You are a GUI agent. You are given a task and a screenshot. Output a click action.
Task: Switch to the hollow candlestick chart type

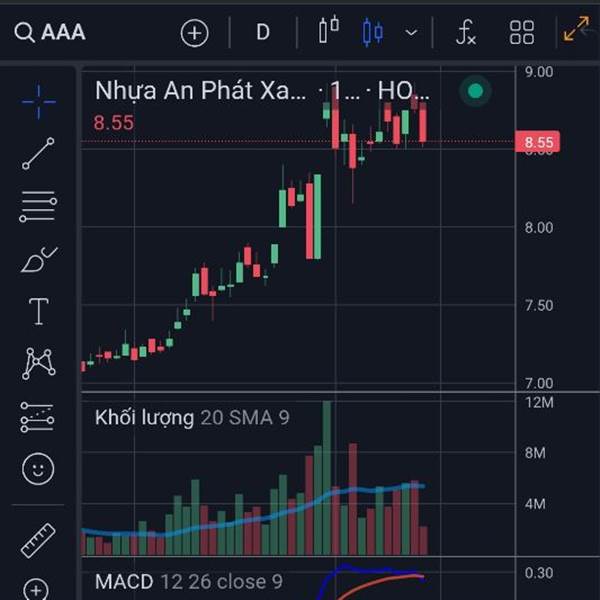(x=329, y=29)
